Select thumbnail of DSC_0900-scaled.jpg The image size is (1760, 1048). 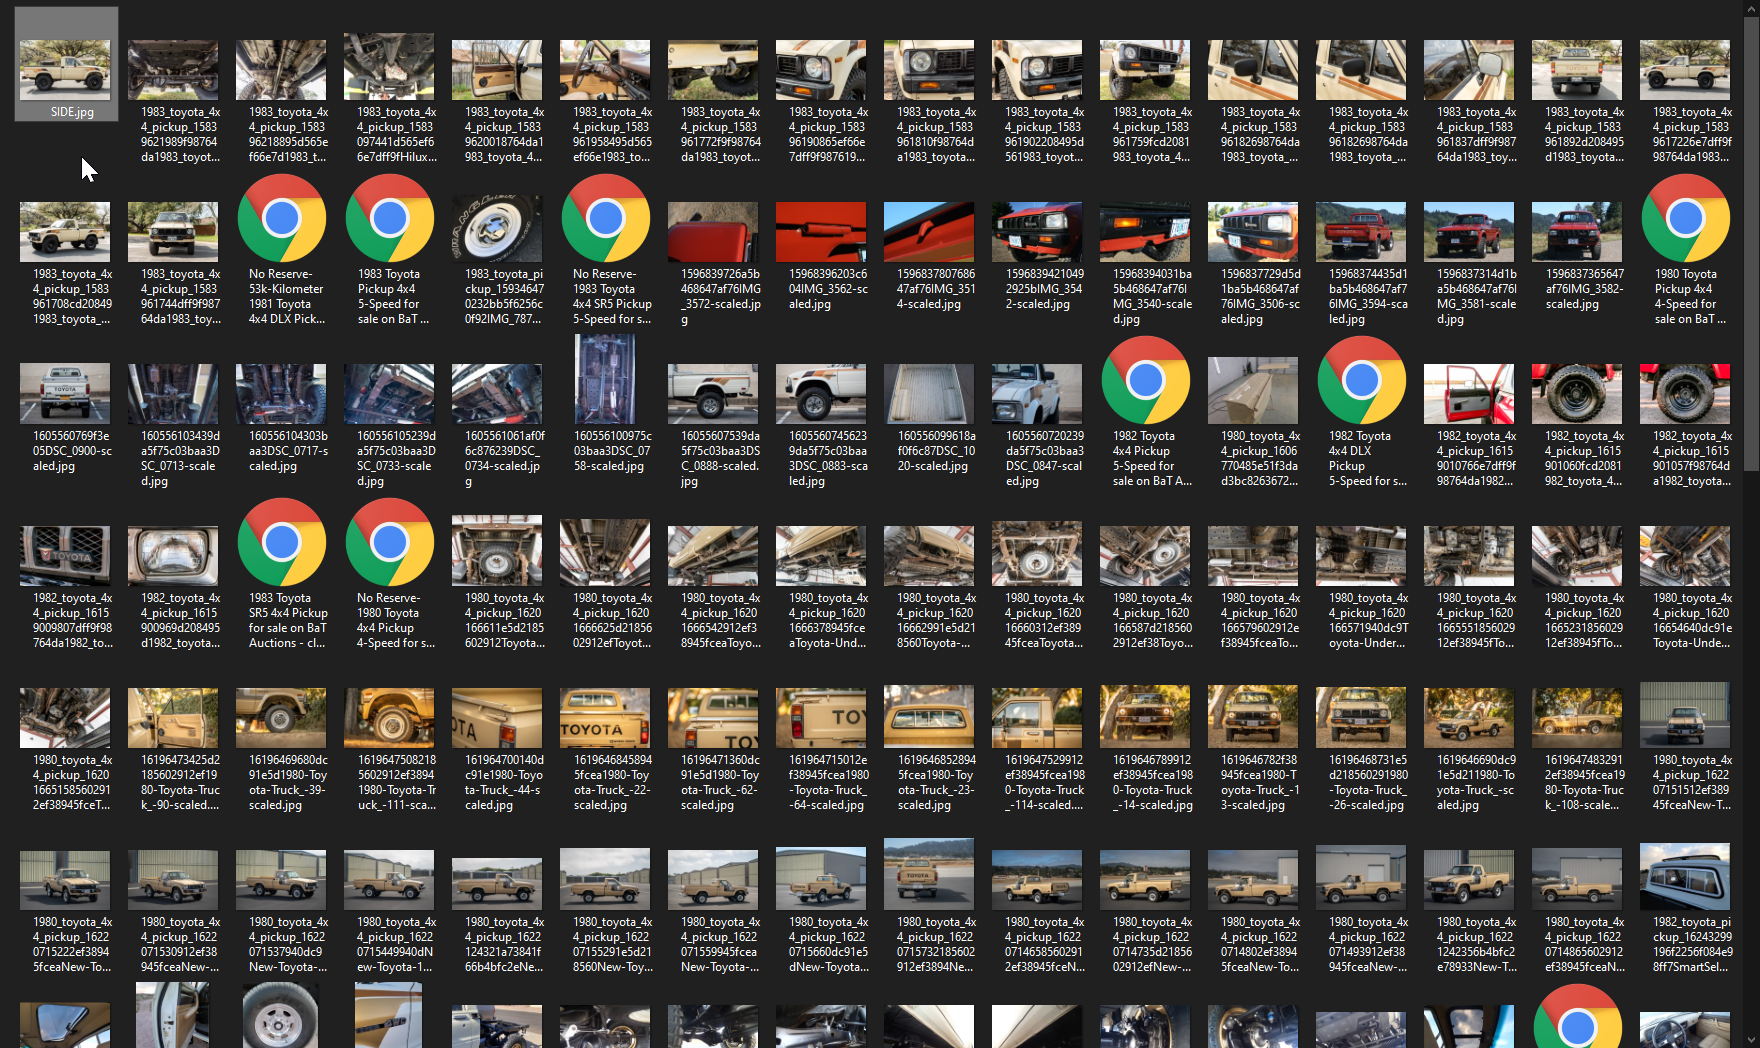pos(65,394)
